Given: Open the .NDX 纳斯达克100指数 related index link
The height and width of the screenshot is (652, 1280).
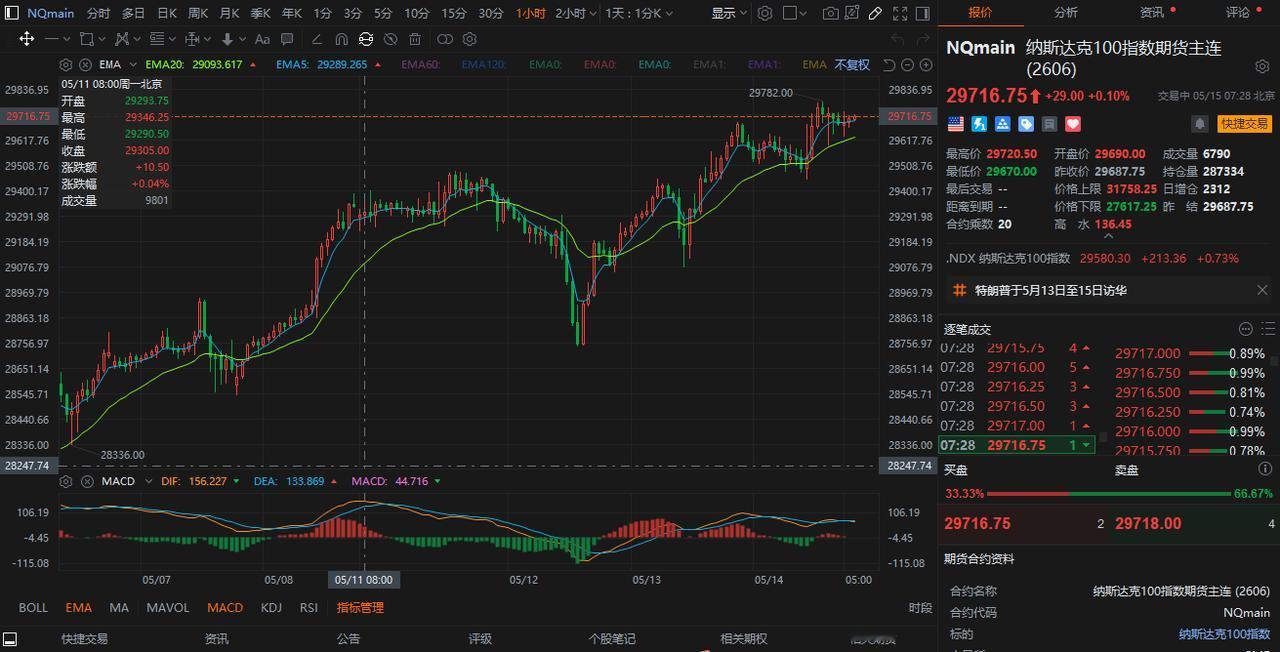Looking at the screenshot, I should tap(1009, 258).
